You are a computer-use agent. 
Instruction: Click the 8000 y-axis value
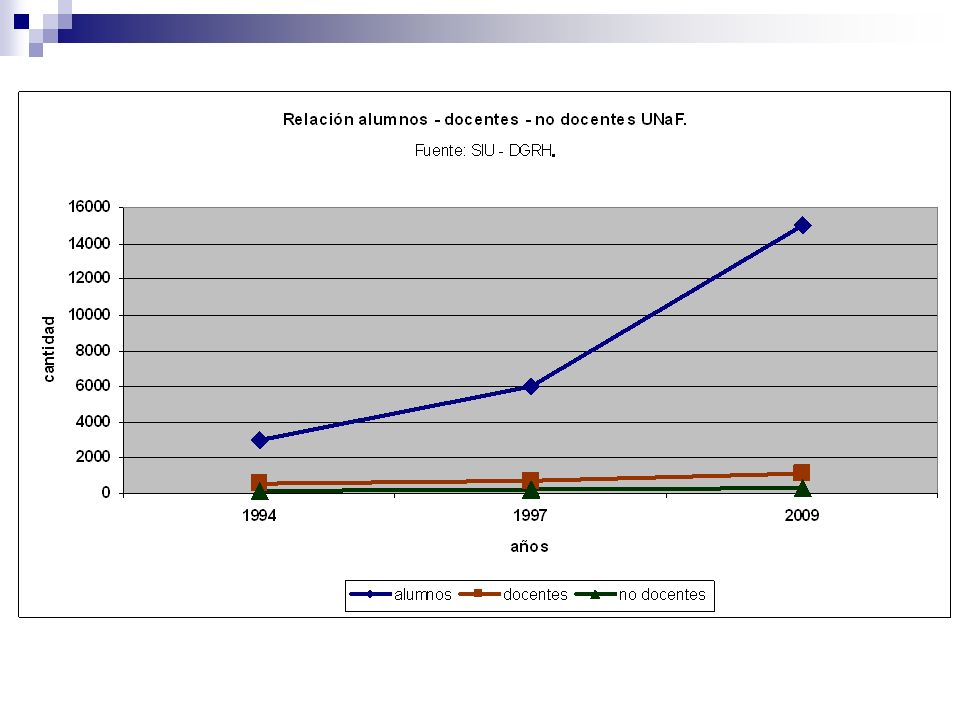coord(92,351)
